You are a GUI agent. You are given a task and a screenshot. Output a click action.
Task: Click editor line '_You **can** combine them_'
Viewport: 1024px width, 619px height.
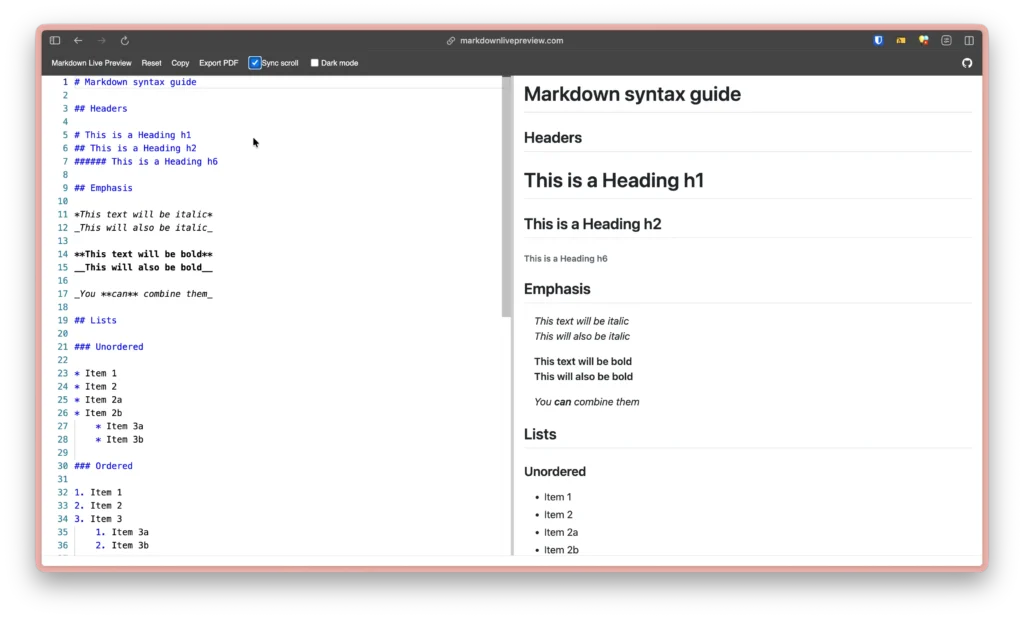[x=143, y=294]
